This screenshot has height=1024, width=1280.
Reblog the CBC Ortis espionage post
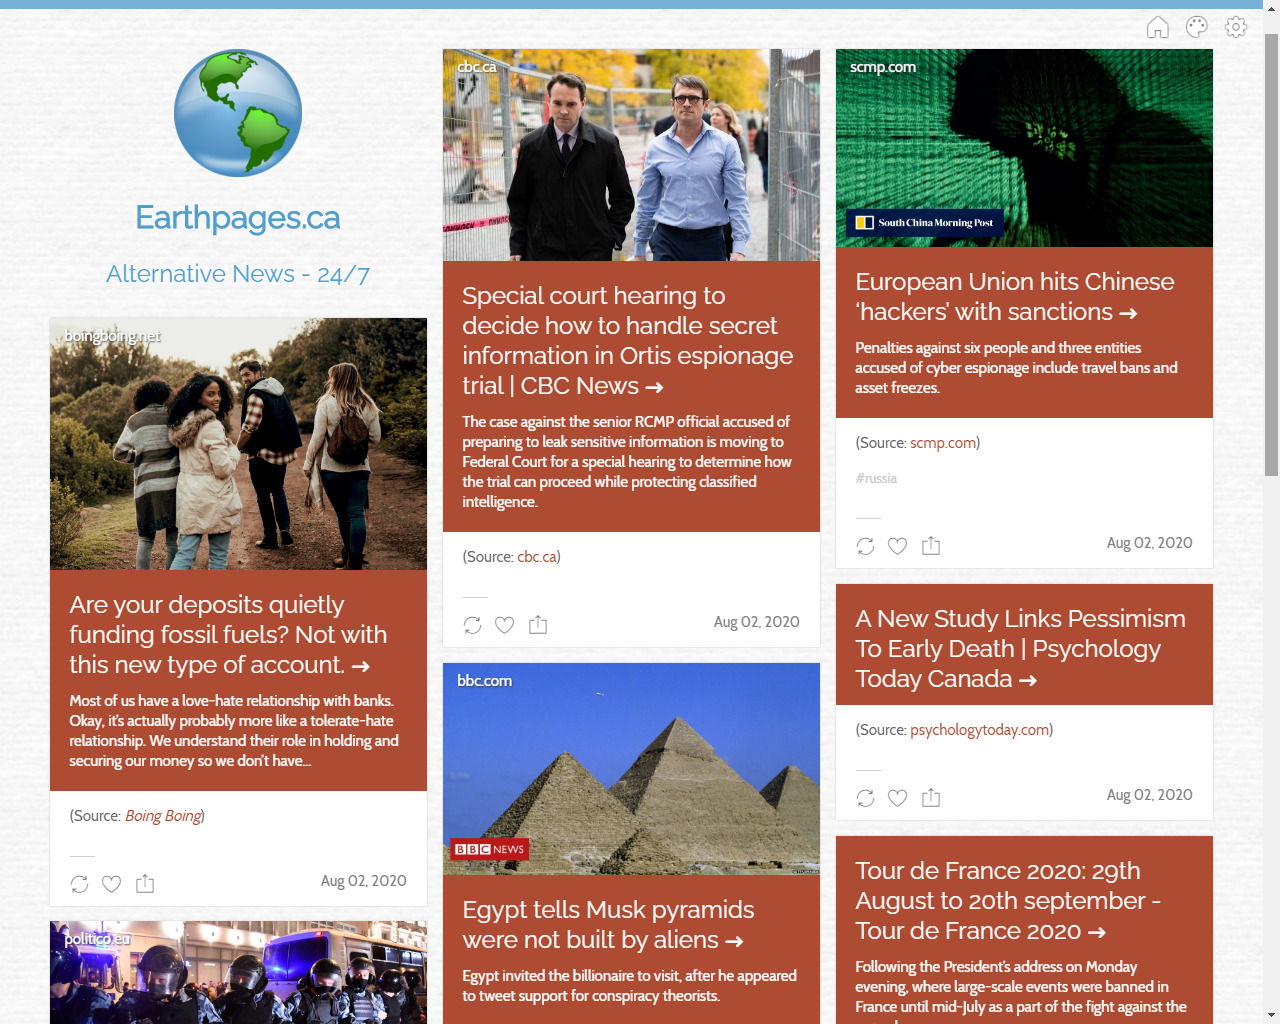click(x=473, y=625)
